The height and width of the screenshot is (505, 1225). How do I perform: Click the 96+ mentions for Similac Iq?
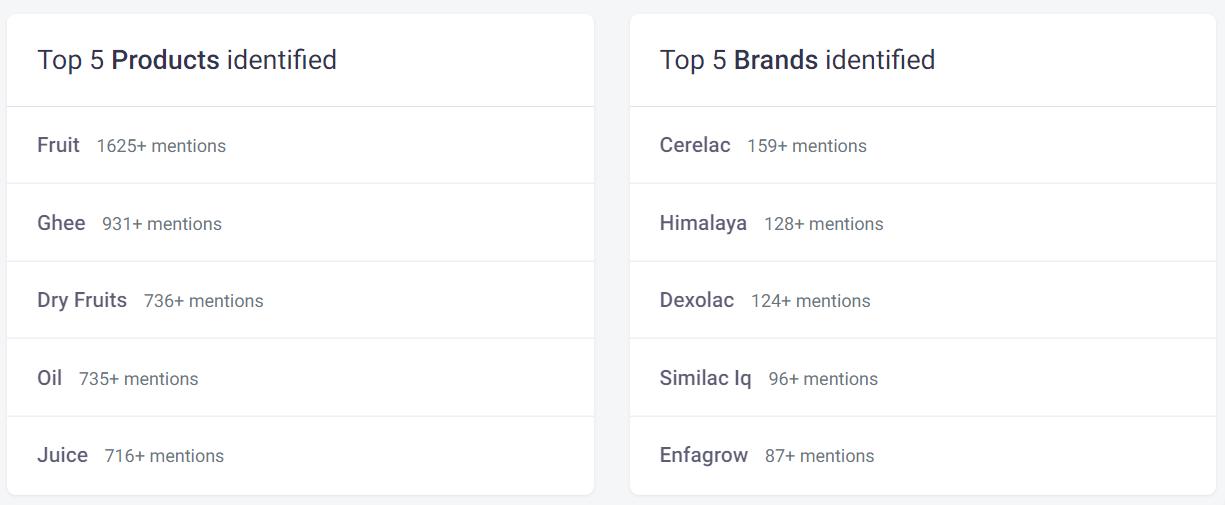click(823, 379)
